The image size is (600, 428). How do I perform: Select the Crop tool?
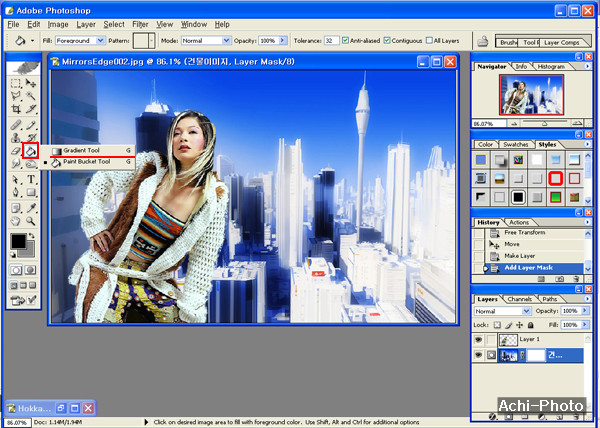click(16, 109)
